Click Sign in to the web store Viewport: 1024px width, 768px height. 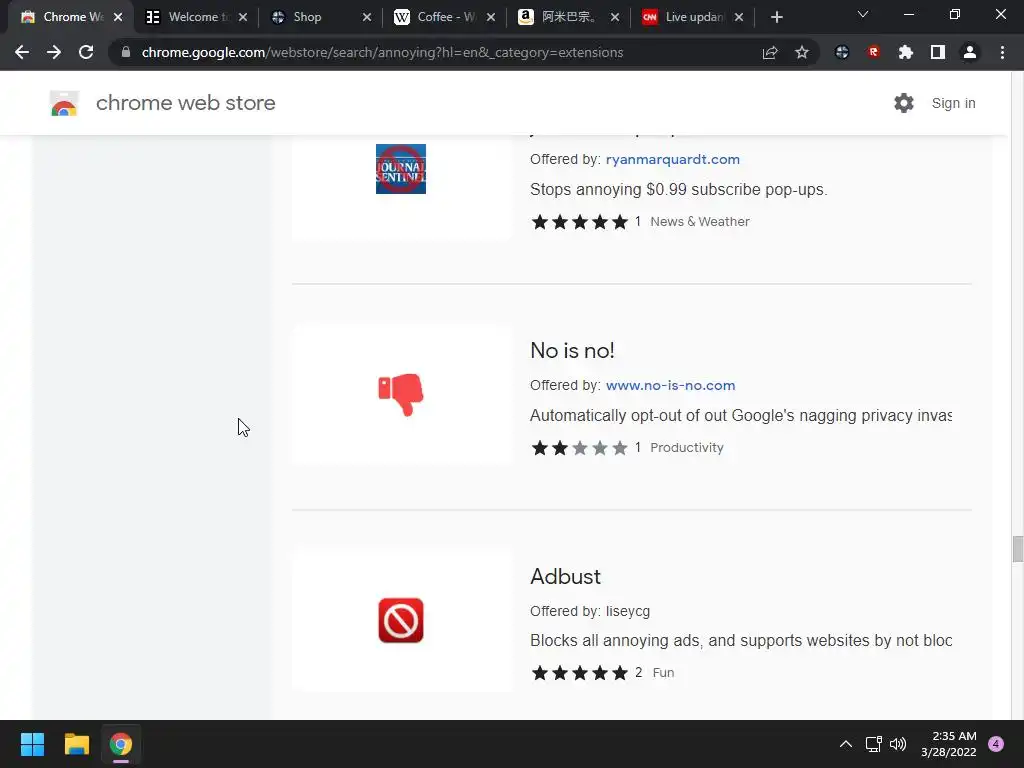pos(953,103)
